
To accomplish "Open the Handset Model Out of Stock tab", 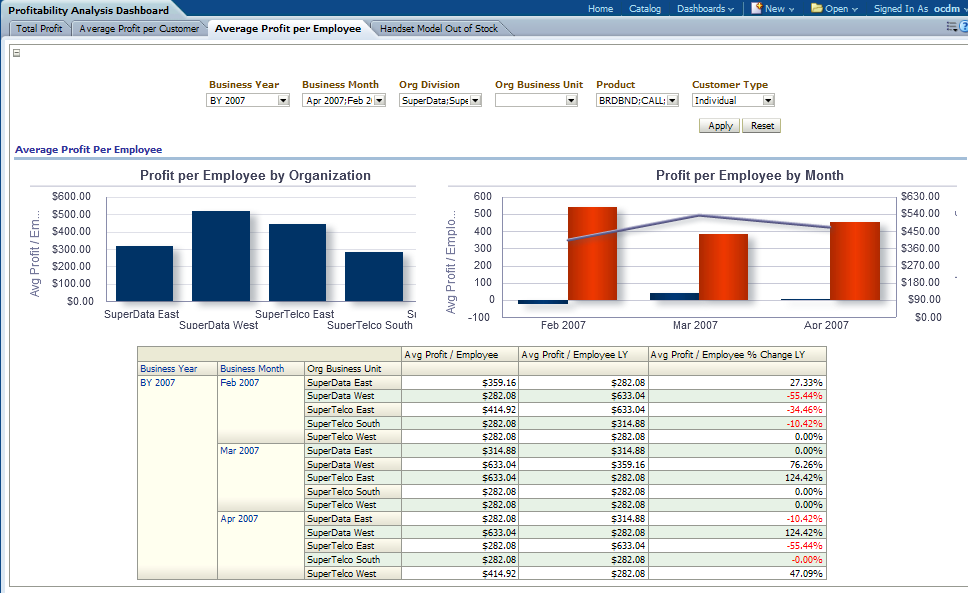I will tap(439, 29).
